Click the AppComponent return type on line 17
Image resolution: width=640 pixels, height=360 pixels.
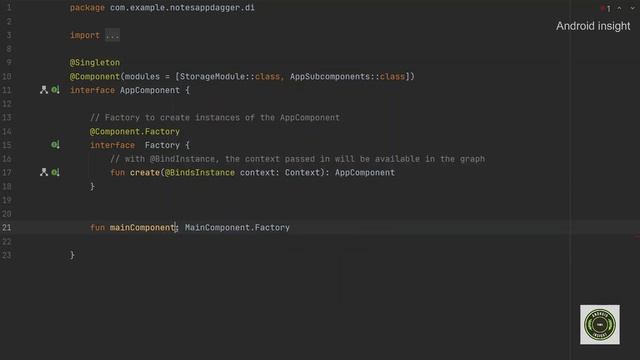pyautogui.click(x=365, y=173)
